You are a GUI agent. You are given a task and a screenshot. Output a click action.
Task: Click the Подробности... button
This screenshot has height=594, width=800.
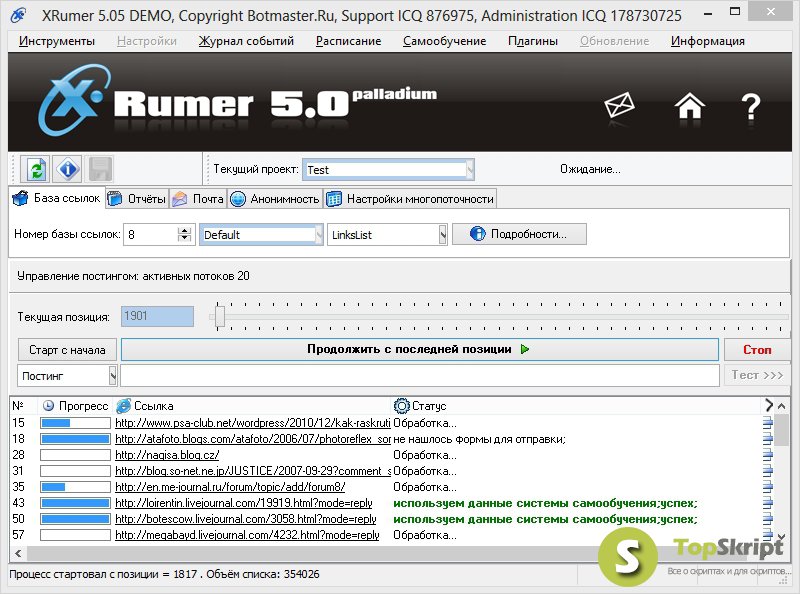(x=519, y=234)
